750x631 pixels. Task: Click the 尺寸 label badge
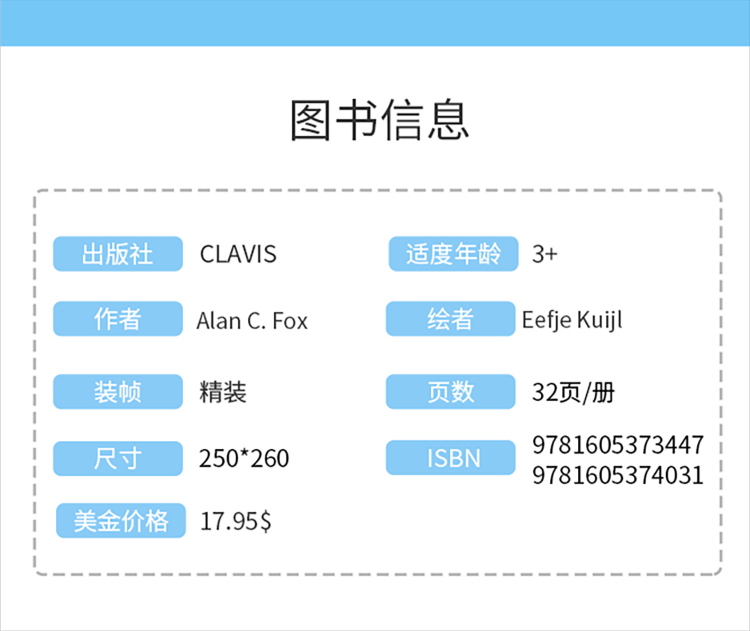[118, 458]
